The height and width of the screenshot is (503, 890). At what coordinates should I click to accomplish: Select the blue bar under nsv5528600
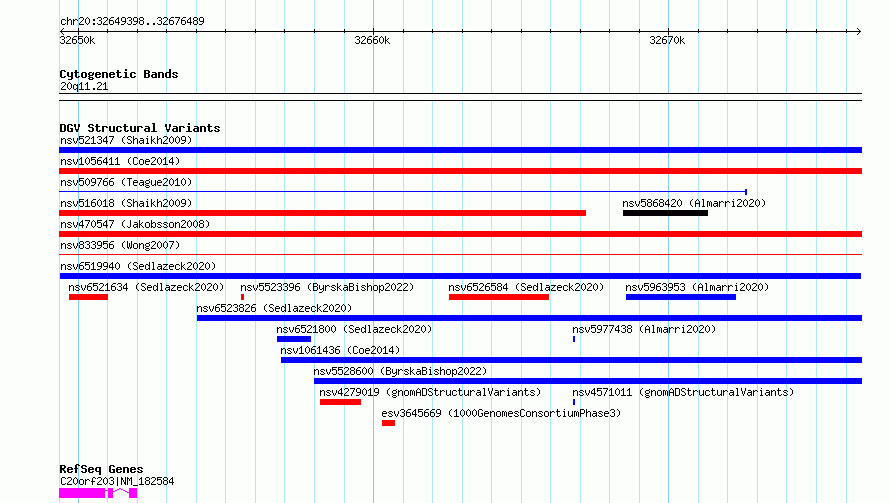pyautogui.click(x=588, y=381)
